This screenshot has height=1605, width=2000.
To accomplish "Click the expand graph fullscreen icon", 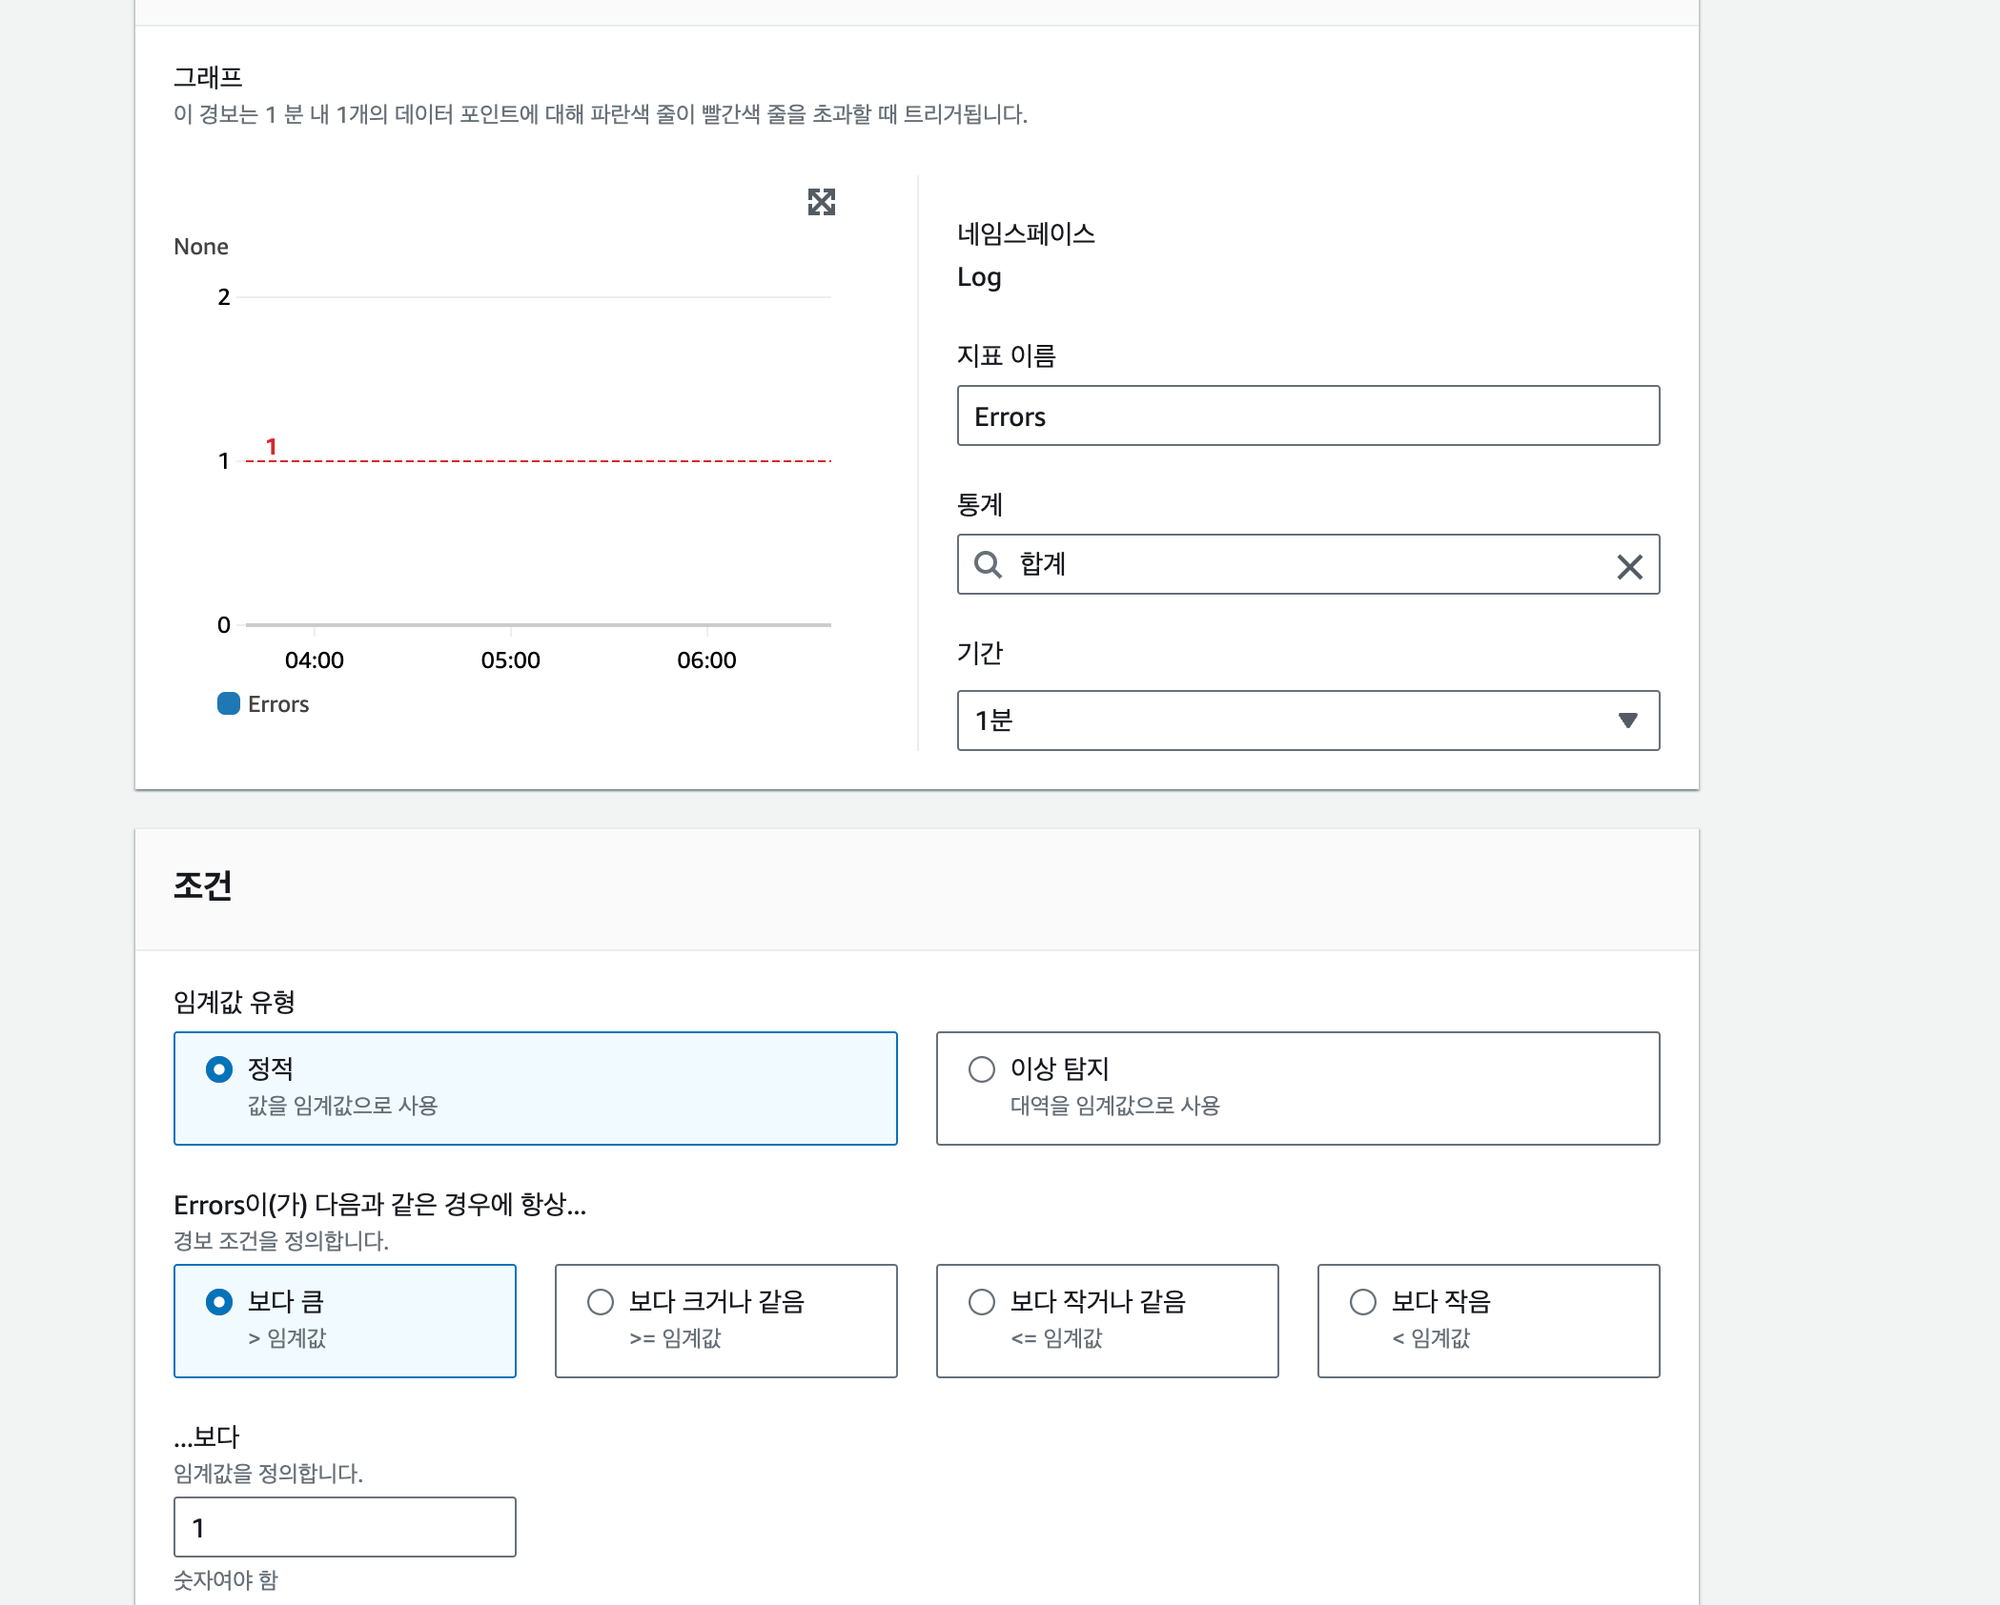I will click(821, 202).
